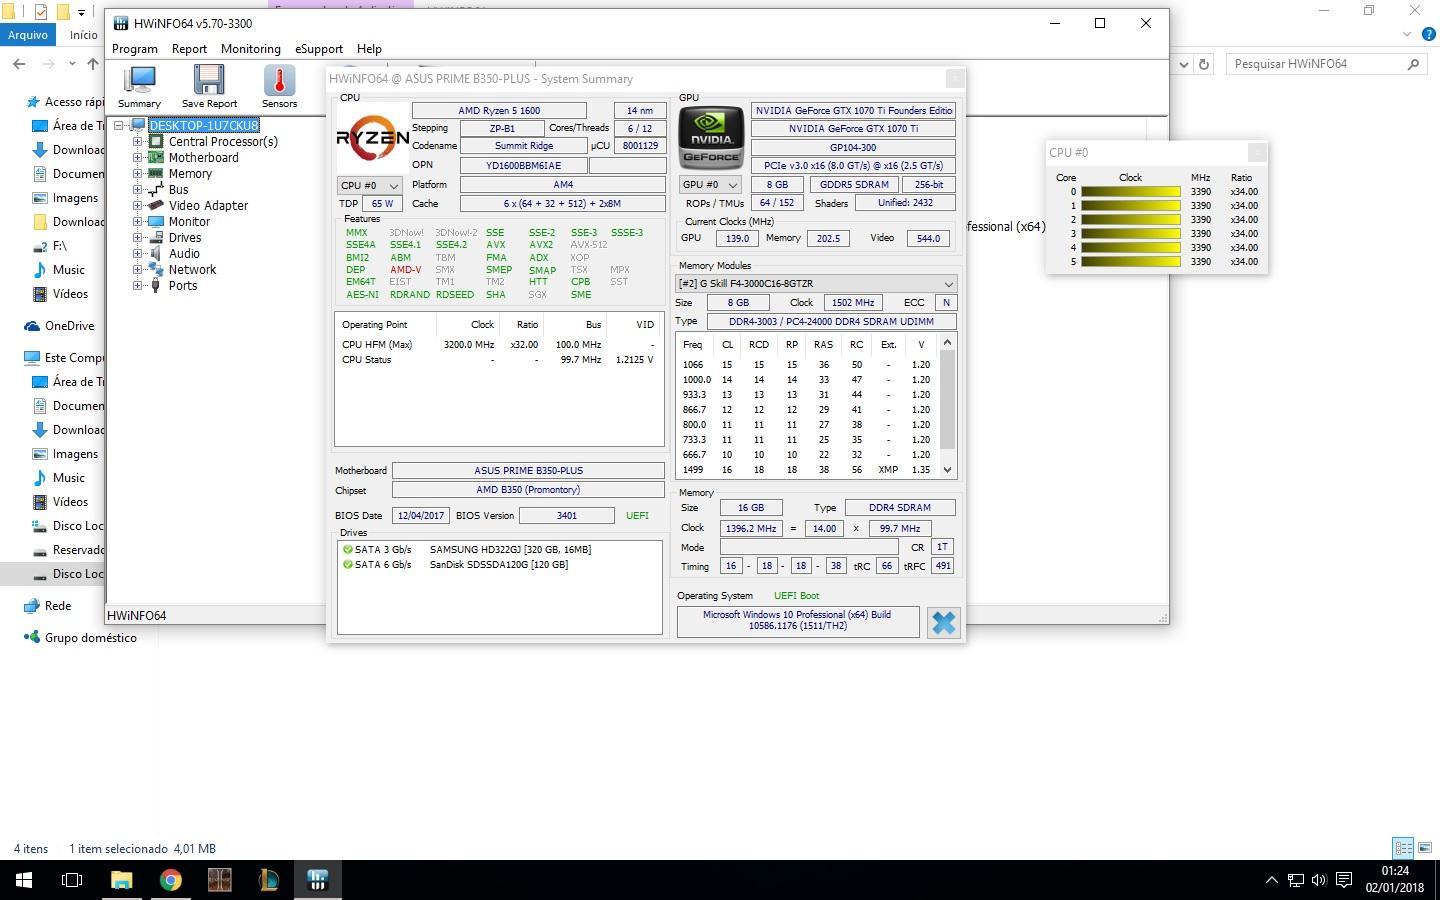Image resolution: width=1440 pixels, height=900 pixels.
Task: Expand the Drives node
Action: click(x=137, y=237)
